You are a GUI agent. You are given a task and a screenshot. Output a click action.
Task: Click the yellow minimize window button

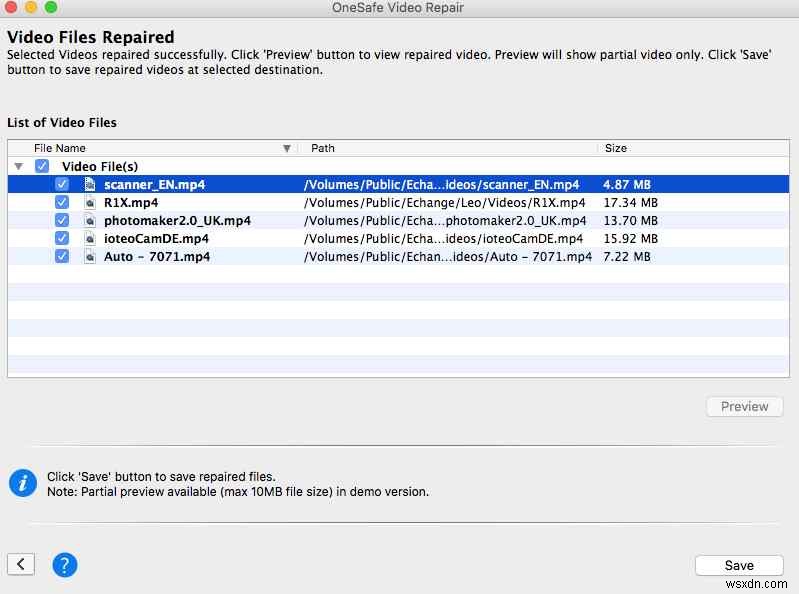[x=31, y=7]
